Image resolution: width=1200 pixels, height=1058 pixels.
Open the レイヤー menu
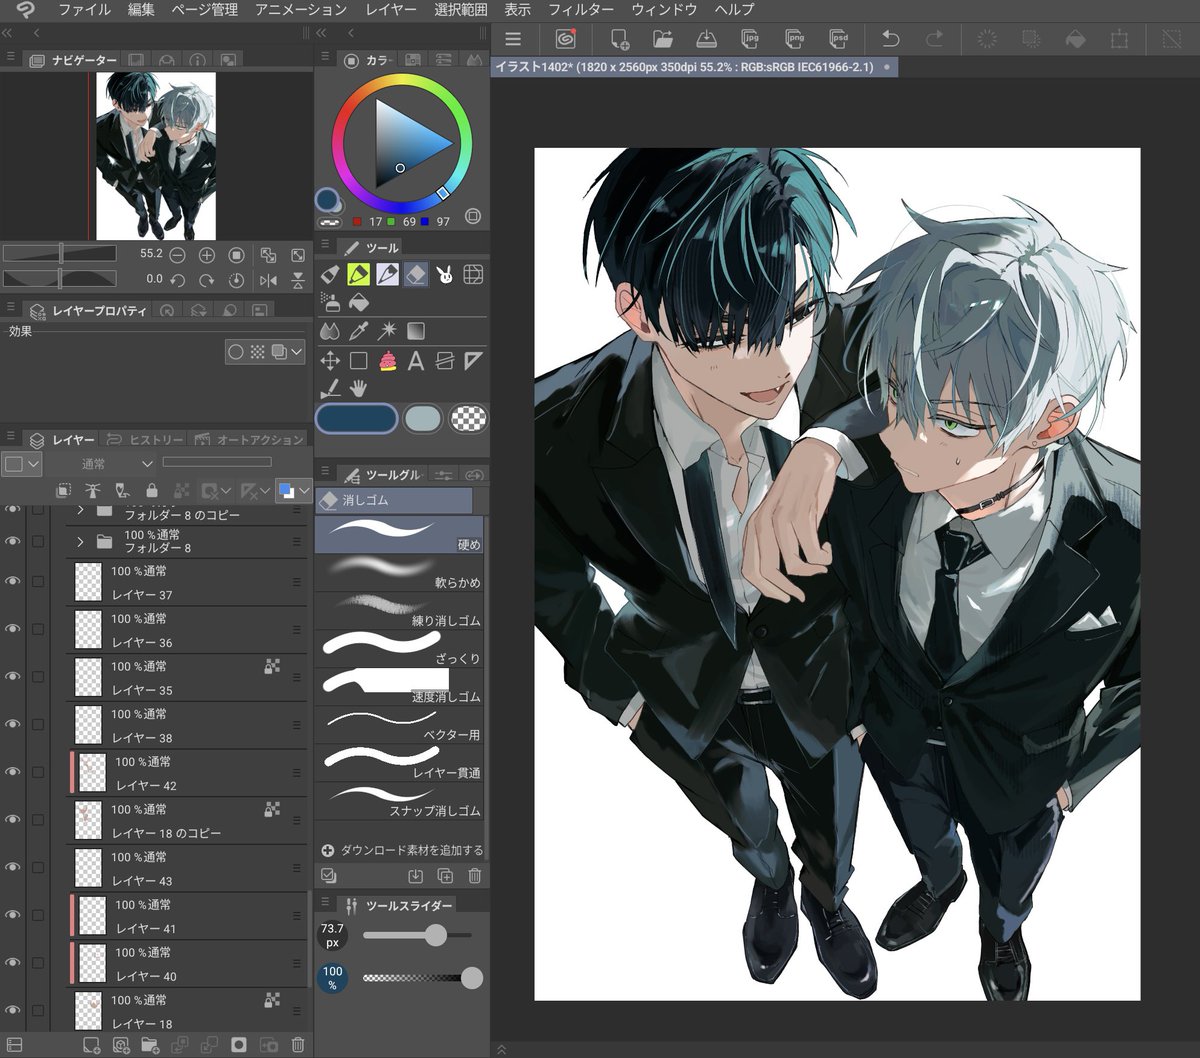click(x=391, y=10)
